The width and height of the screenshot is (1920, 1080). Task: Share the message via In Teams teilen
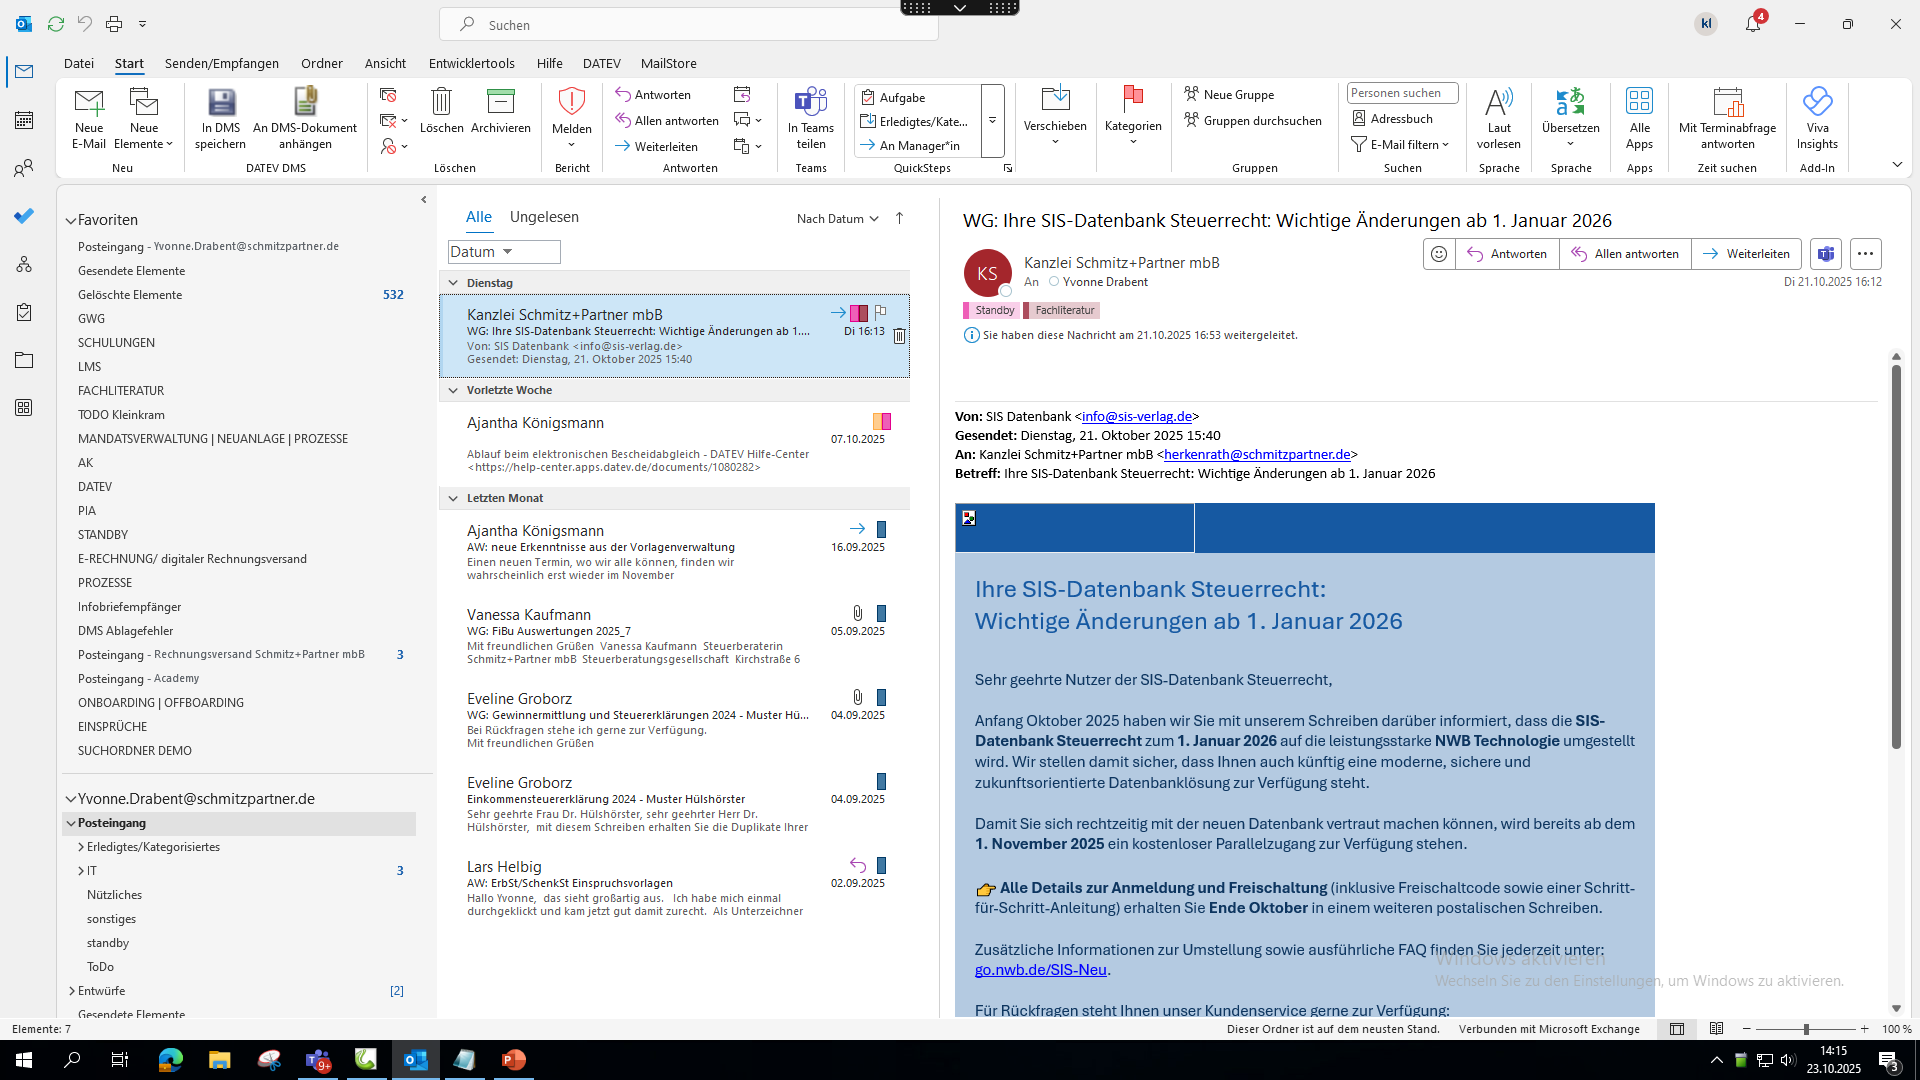(810, 119)
